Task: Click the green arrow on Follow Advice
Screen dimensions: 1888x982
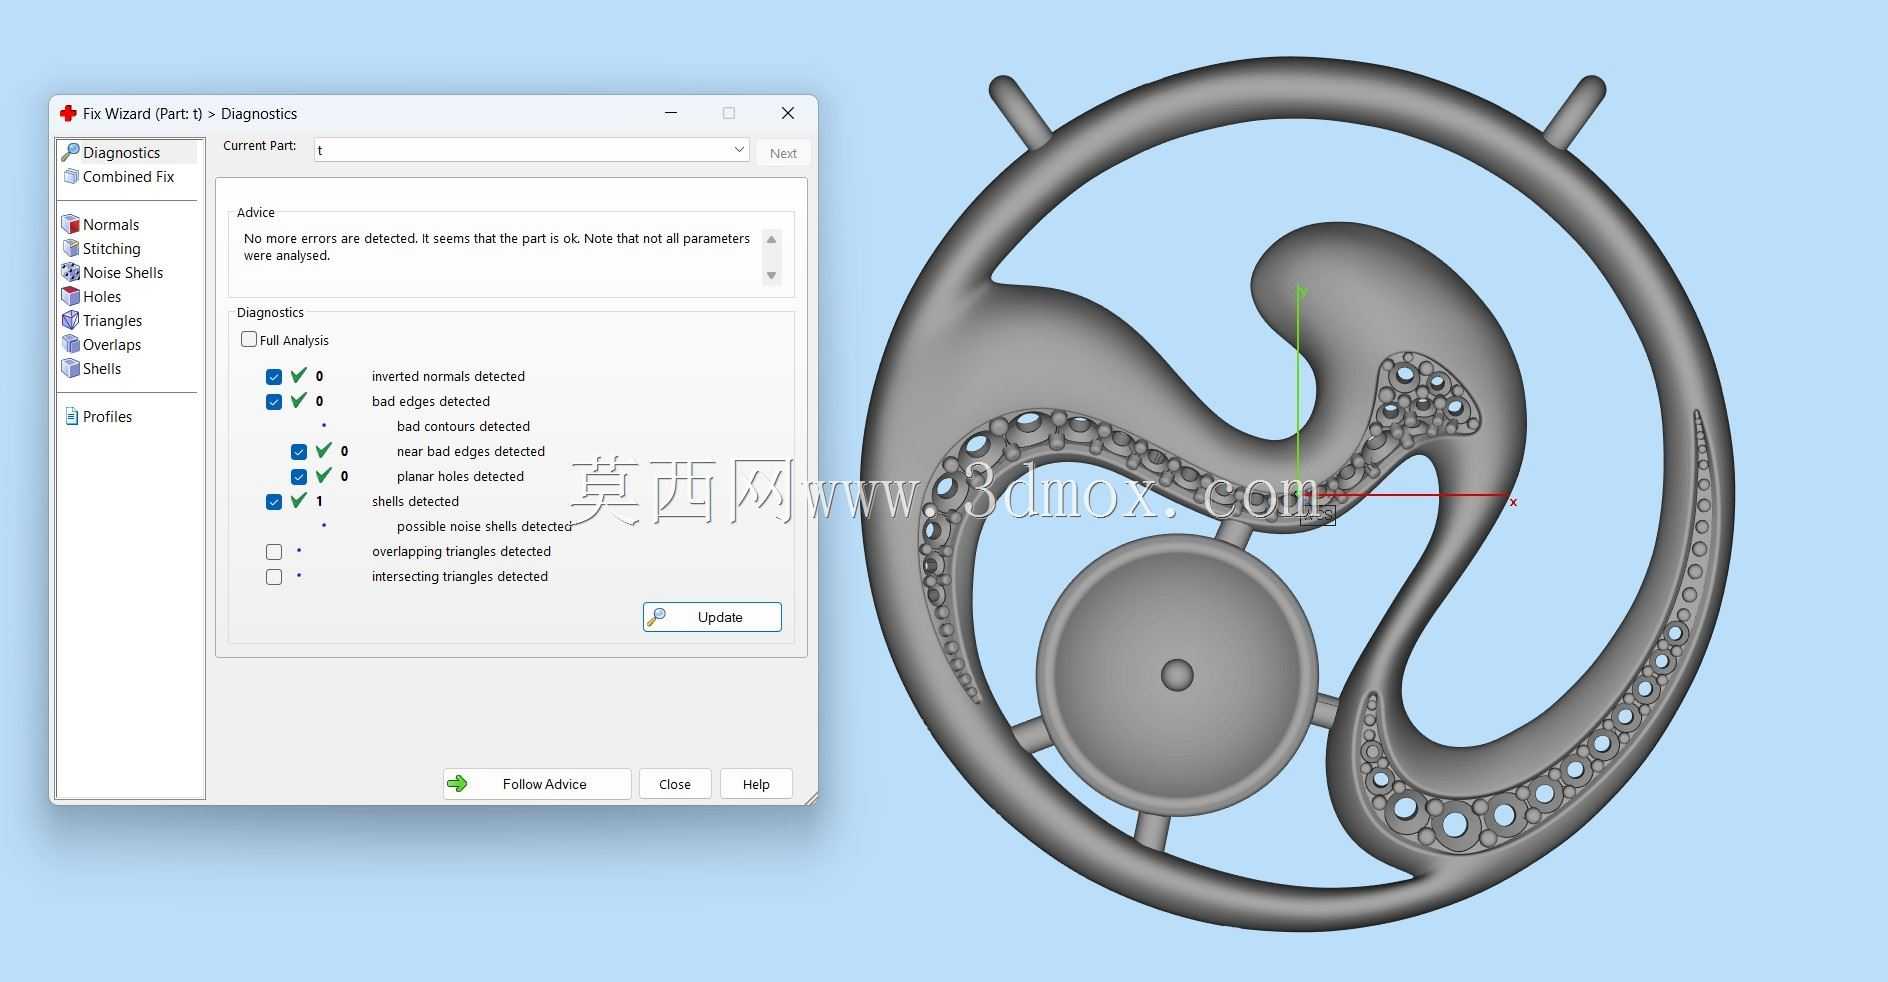Action: (x=457, y=783)
